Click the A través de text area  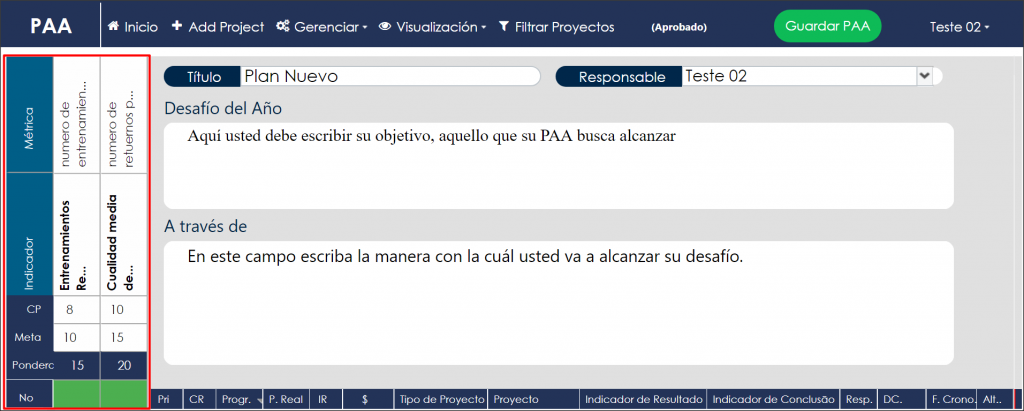pyautogui.click(x=558, y=303)
